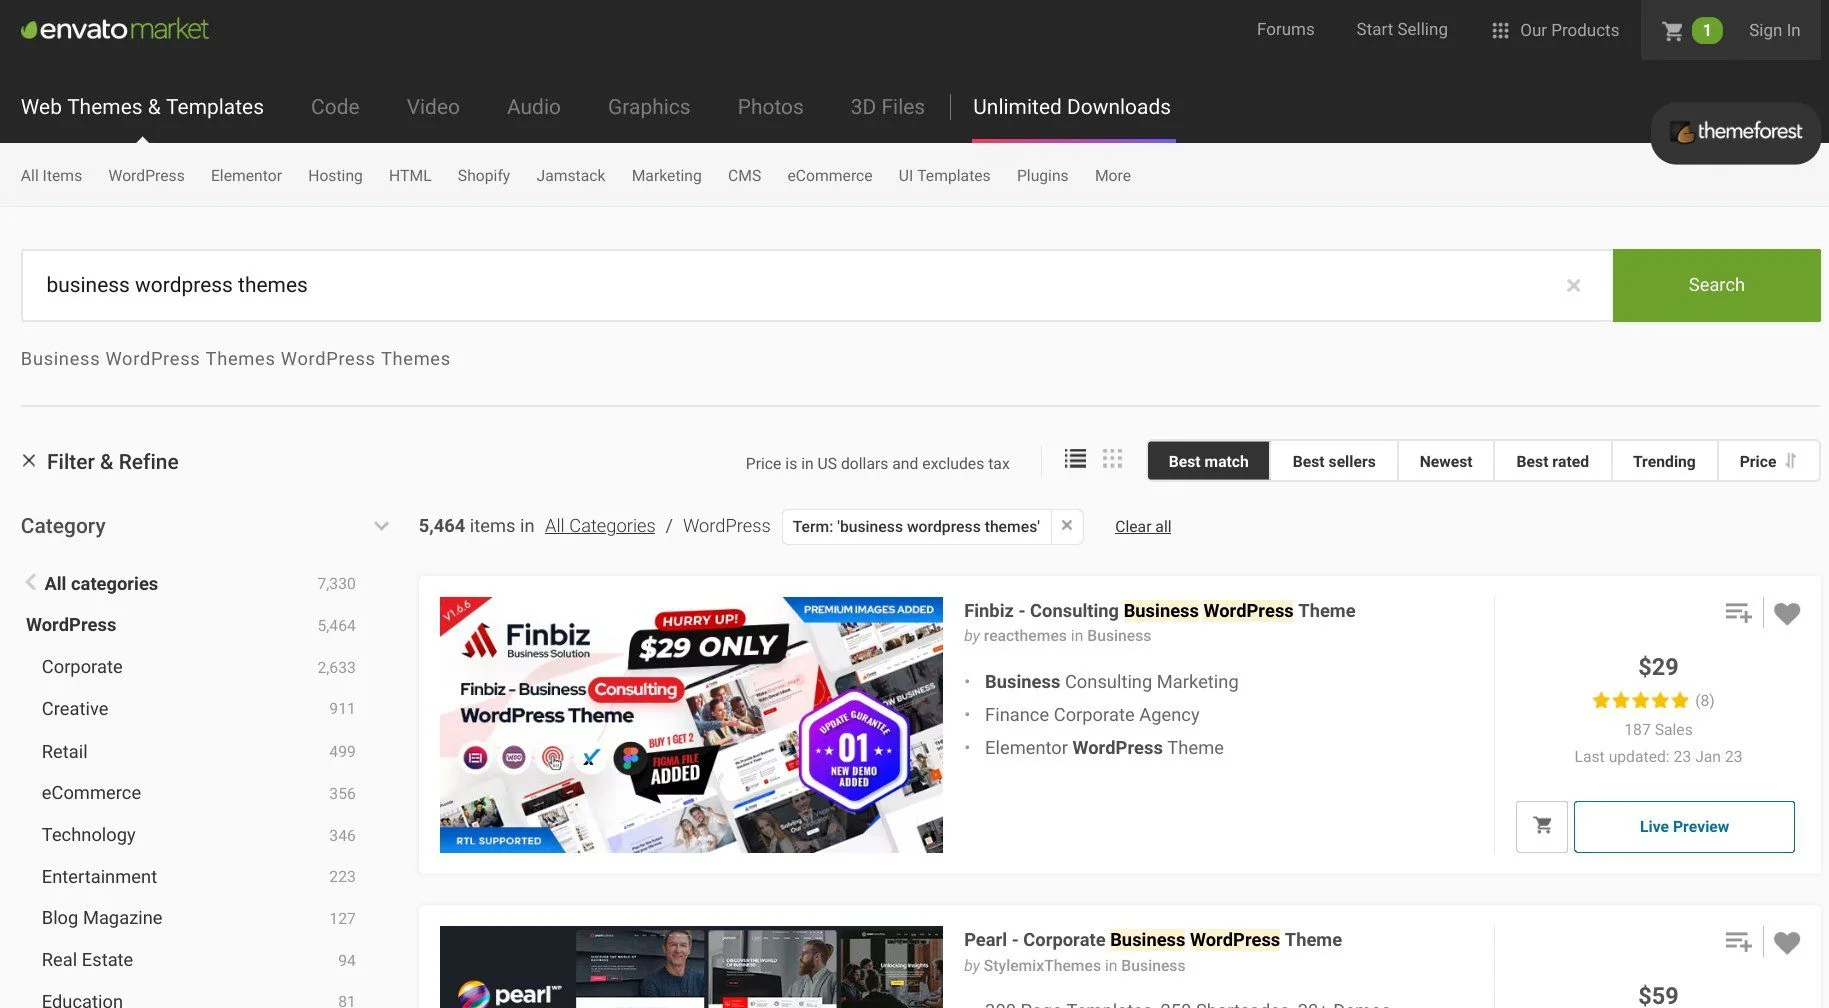Open the Graphics marketplace tab
1829x1008 pixels.
click(648, 107)
